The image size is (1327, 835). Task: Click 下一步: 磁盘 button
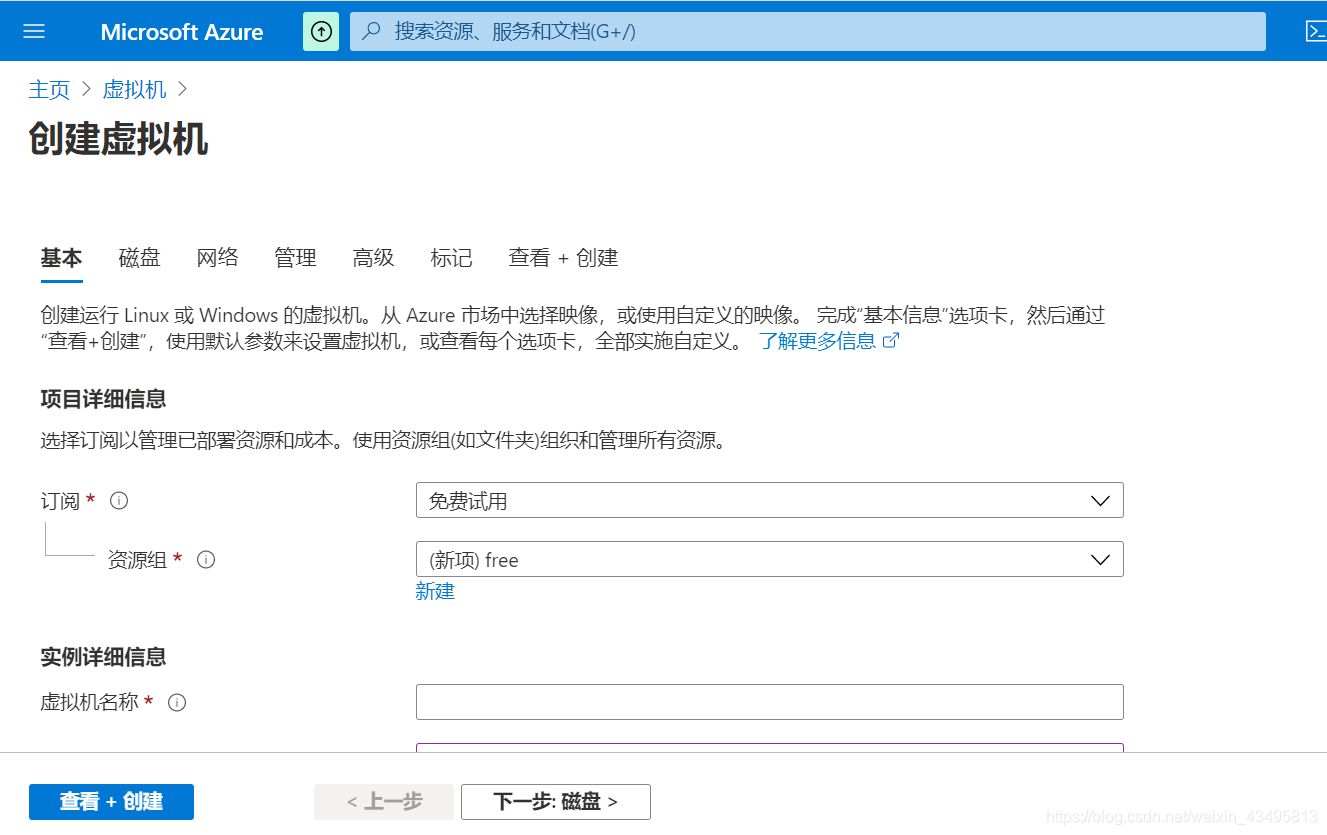[x=556, y=801]
